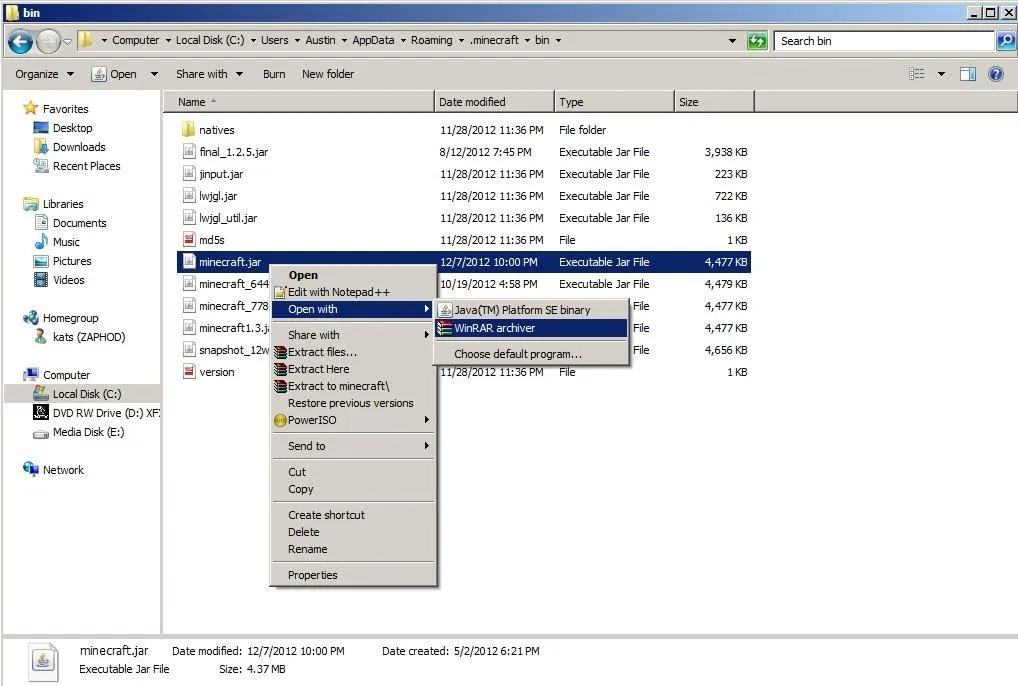Select Copy in the context menu
Screen dimensions: 1018x686
(x=353, y=489)
